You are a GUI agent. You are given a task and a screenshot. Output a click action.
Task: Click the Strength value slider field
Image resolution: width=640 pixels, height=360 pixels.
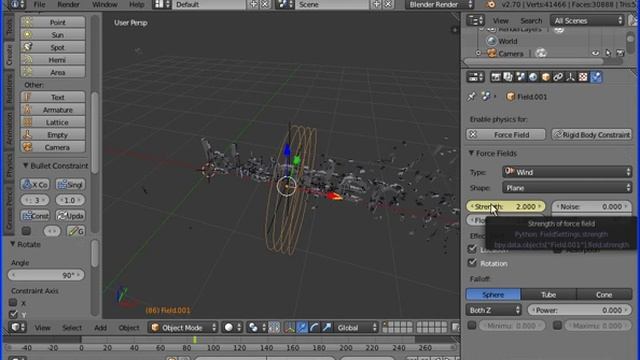(505, 207)
